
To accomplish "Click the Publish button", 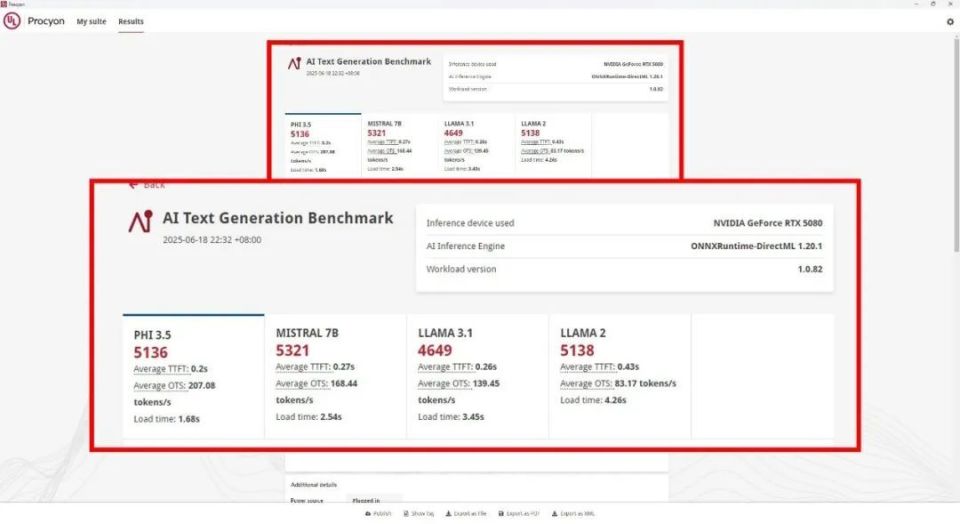I will 378,514.
